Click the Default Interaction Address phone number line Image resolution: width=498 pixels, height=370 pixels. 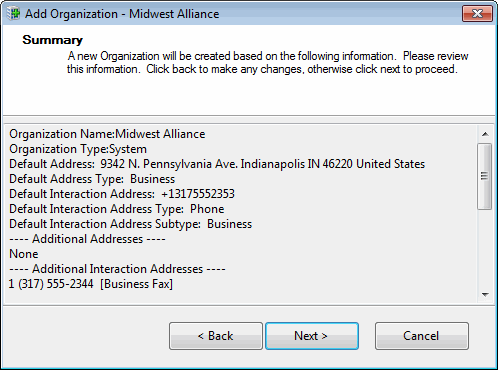[x=122, y=194]
